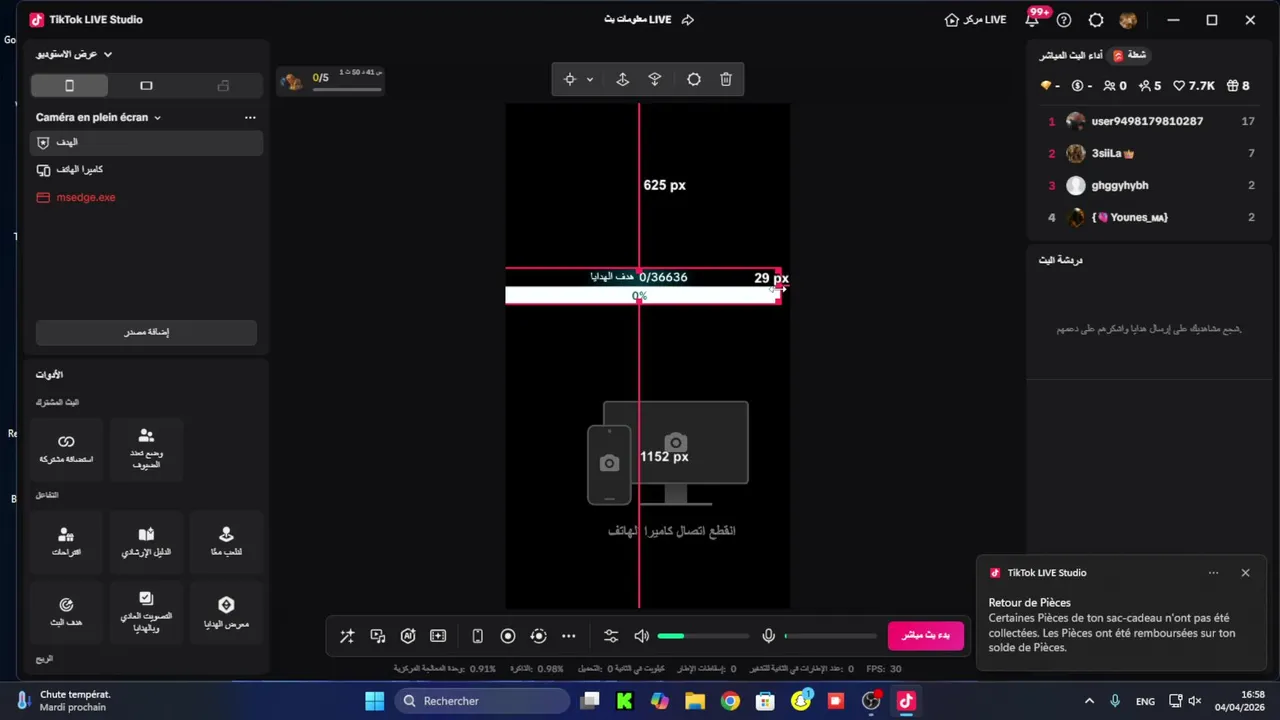This screenshot has height=720, width=1280.
Task: Open the LIVE info title
Action: [x=638, y=19]
